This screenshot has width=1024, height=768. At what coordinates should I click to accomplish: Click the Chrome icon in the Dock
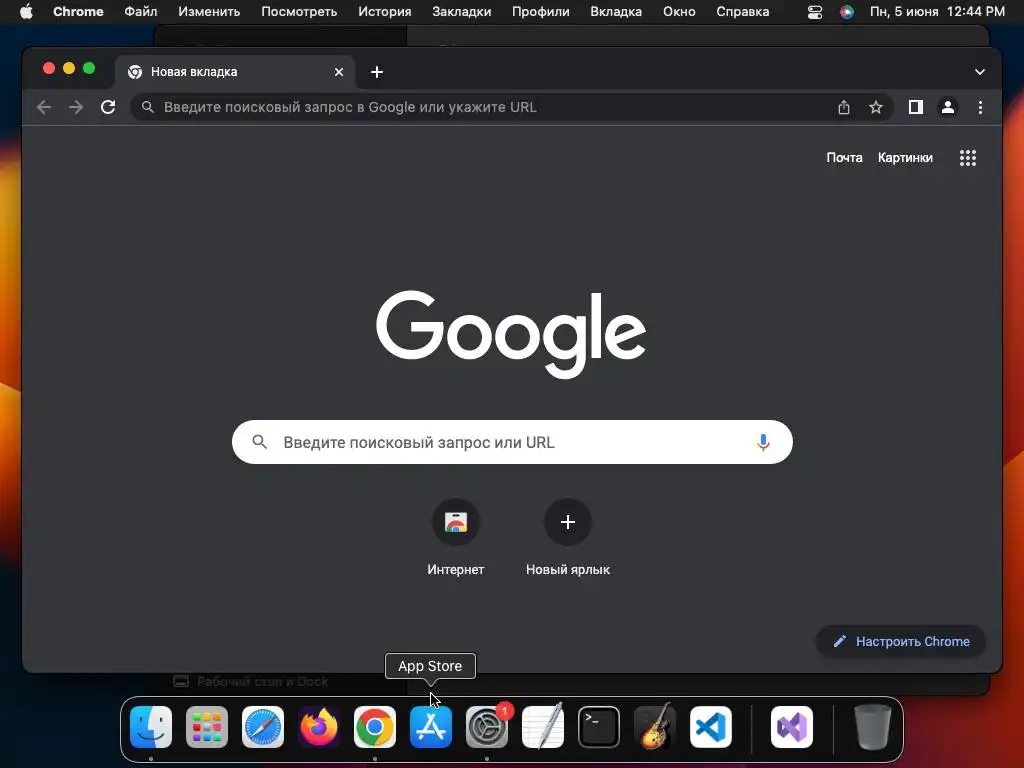tap(375, 727)
